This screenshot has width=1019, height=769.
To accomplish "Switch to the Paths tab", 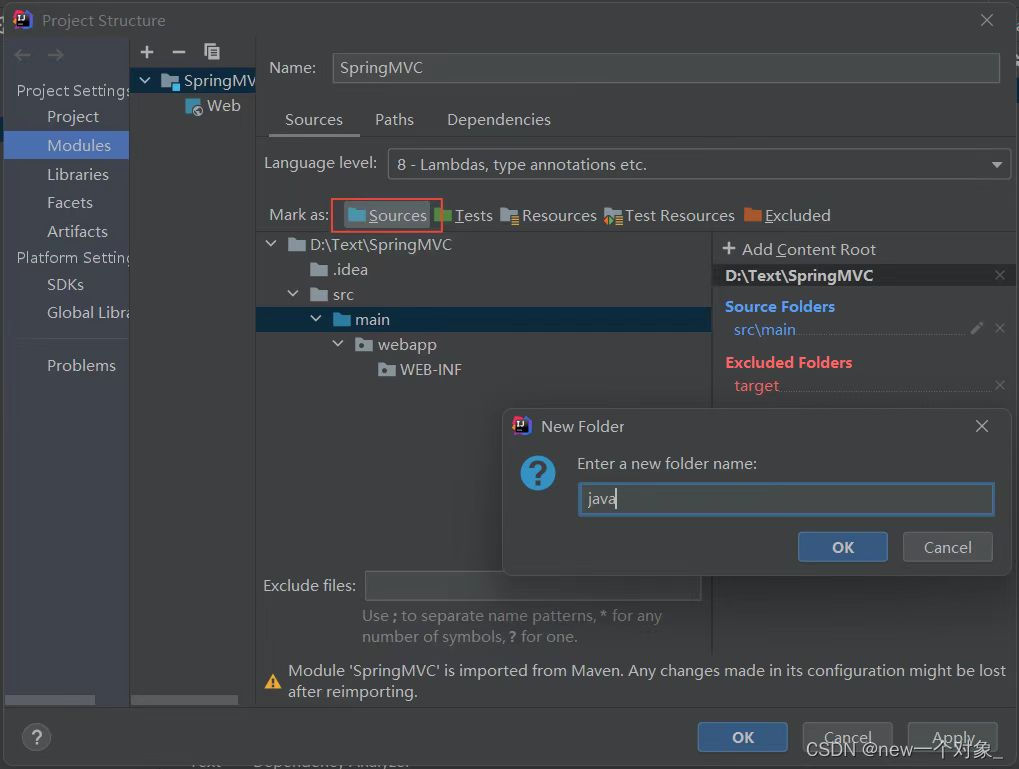I will point(394,120).
